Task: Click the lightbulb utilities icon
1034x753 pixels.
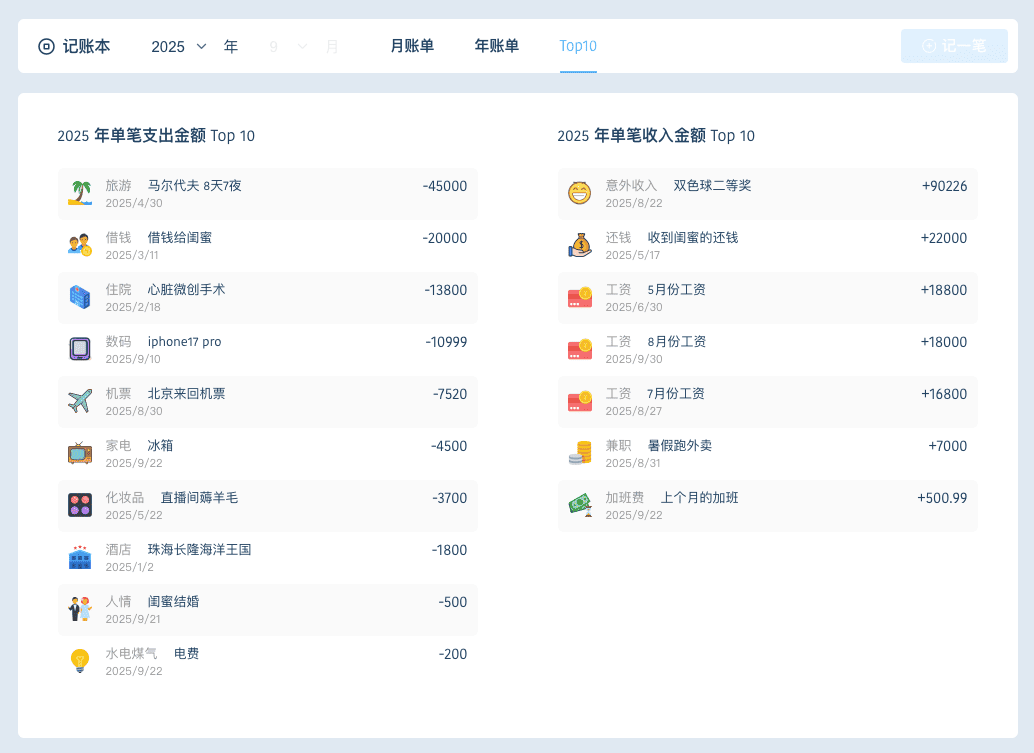Action: coord(80,661)
